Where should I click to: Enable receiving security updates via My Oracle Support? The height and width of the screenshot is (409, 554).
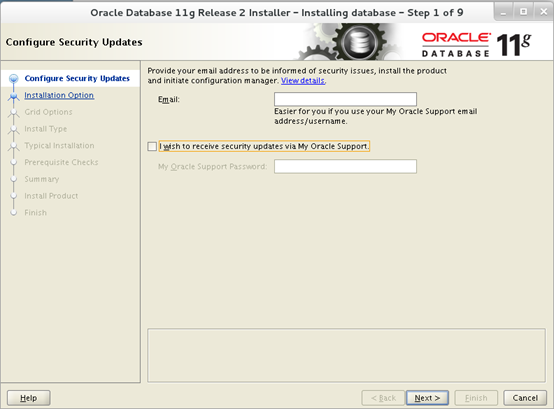[x=152, y=146]
